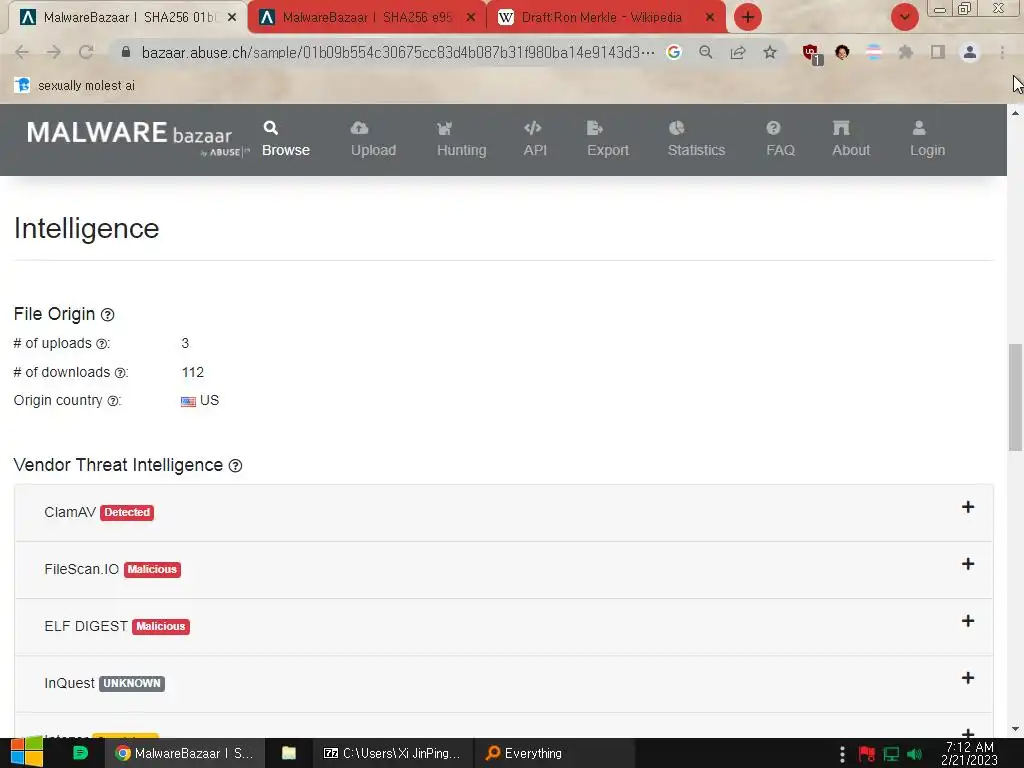Close the MalwareBazaar SHA256 e95 tab
The image size is (1024, 768).
(x=471, y=18)
